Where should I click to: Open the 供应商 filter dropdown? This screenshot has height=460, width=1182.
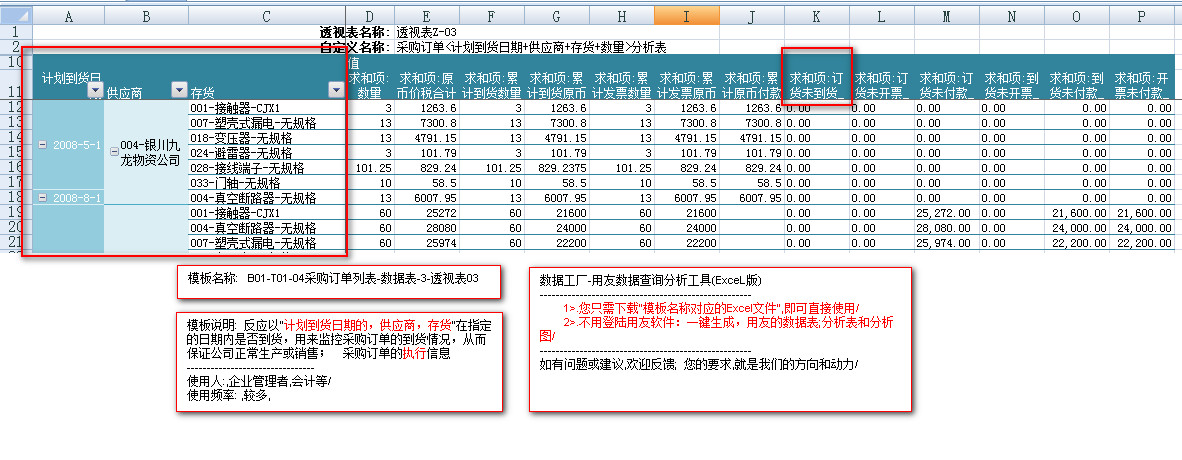(179, 91)
